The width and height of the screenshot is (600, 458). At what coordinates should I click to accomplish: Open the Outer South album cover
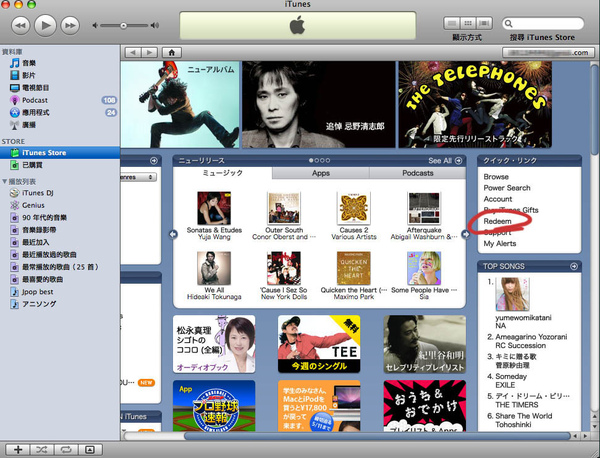(x=284, y=208)
